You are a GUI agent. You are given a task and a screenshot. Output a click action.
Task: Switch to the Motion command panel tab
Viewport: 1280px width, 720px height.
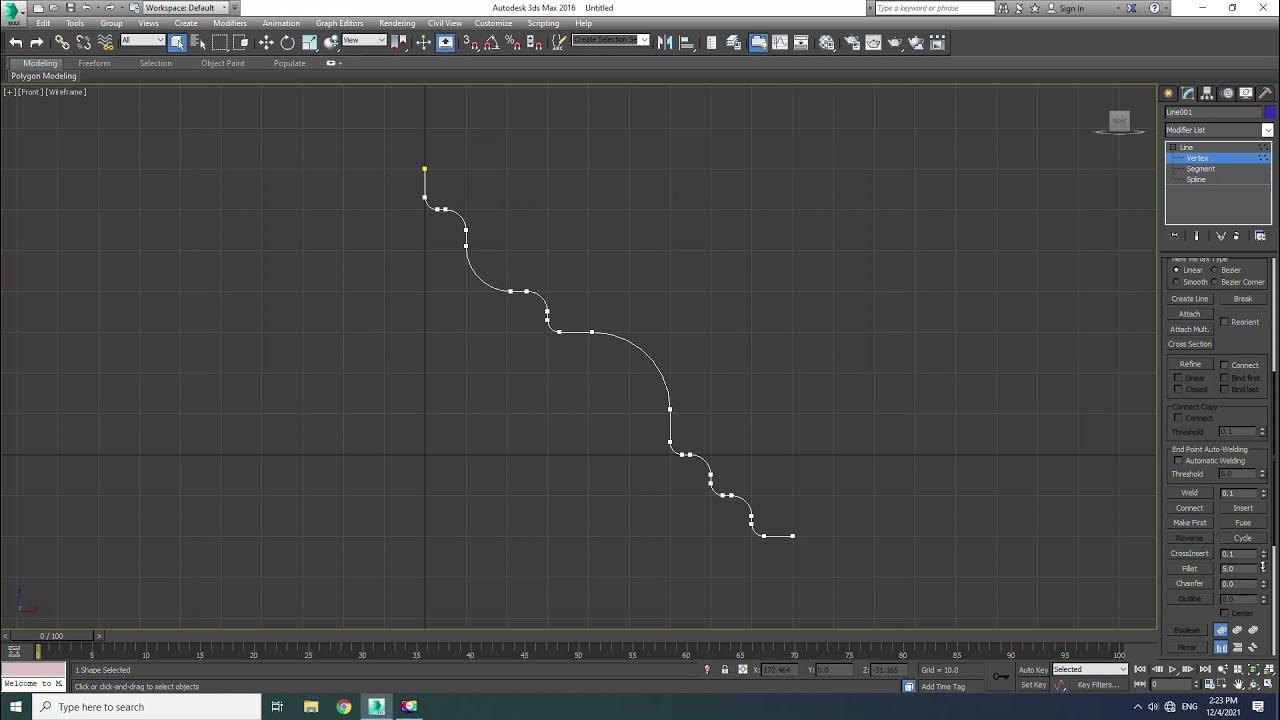[1227, 93]
